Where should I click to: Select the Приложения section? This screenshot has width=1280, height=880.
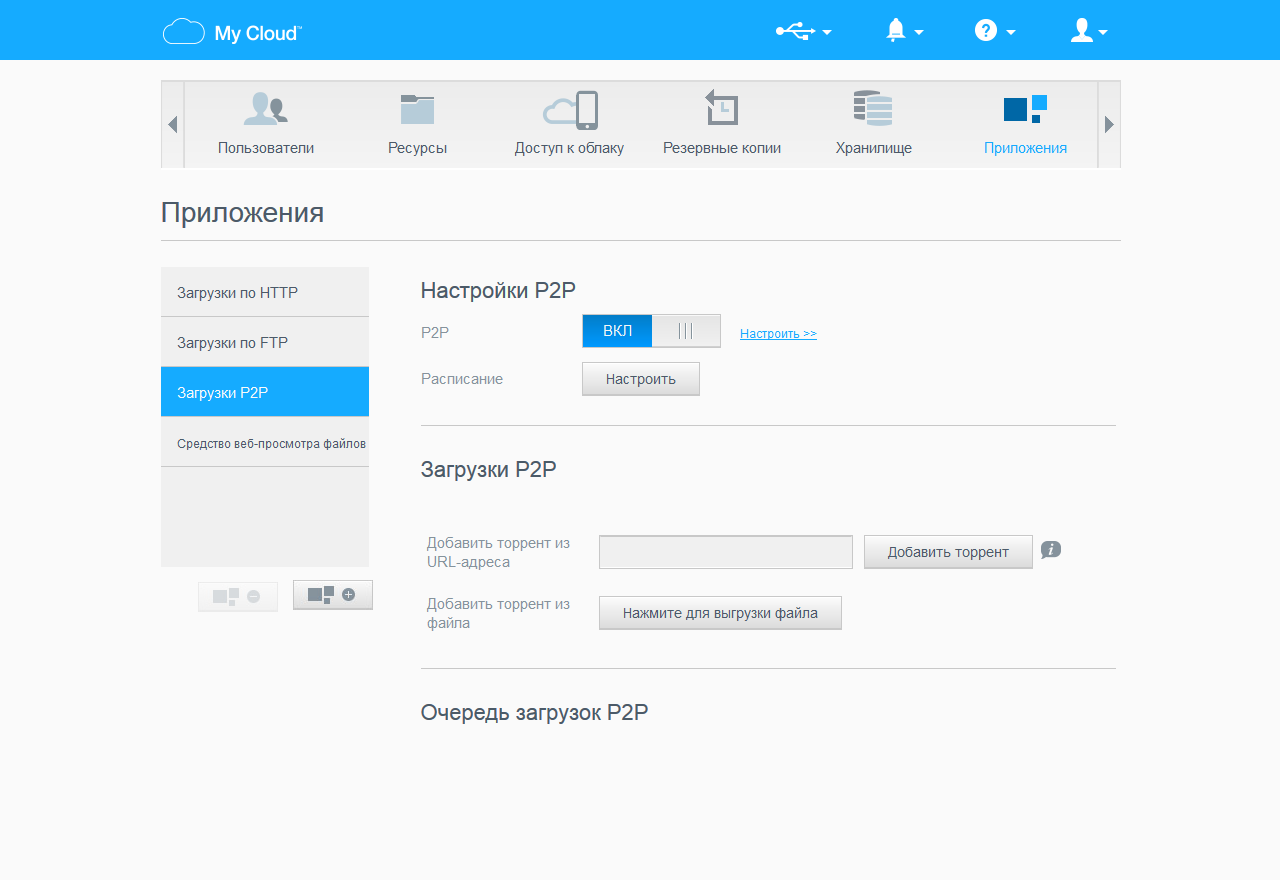pyautogui.click(x=1025, y=124)
